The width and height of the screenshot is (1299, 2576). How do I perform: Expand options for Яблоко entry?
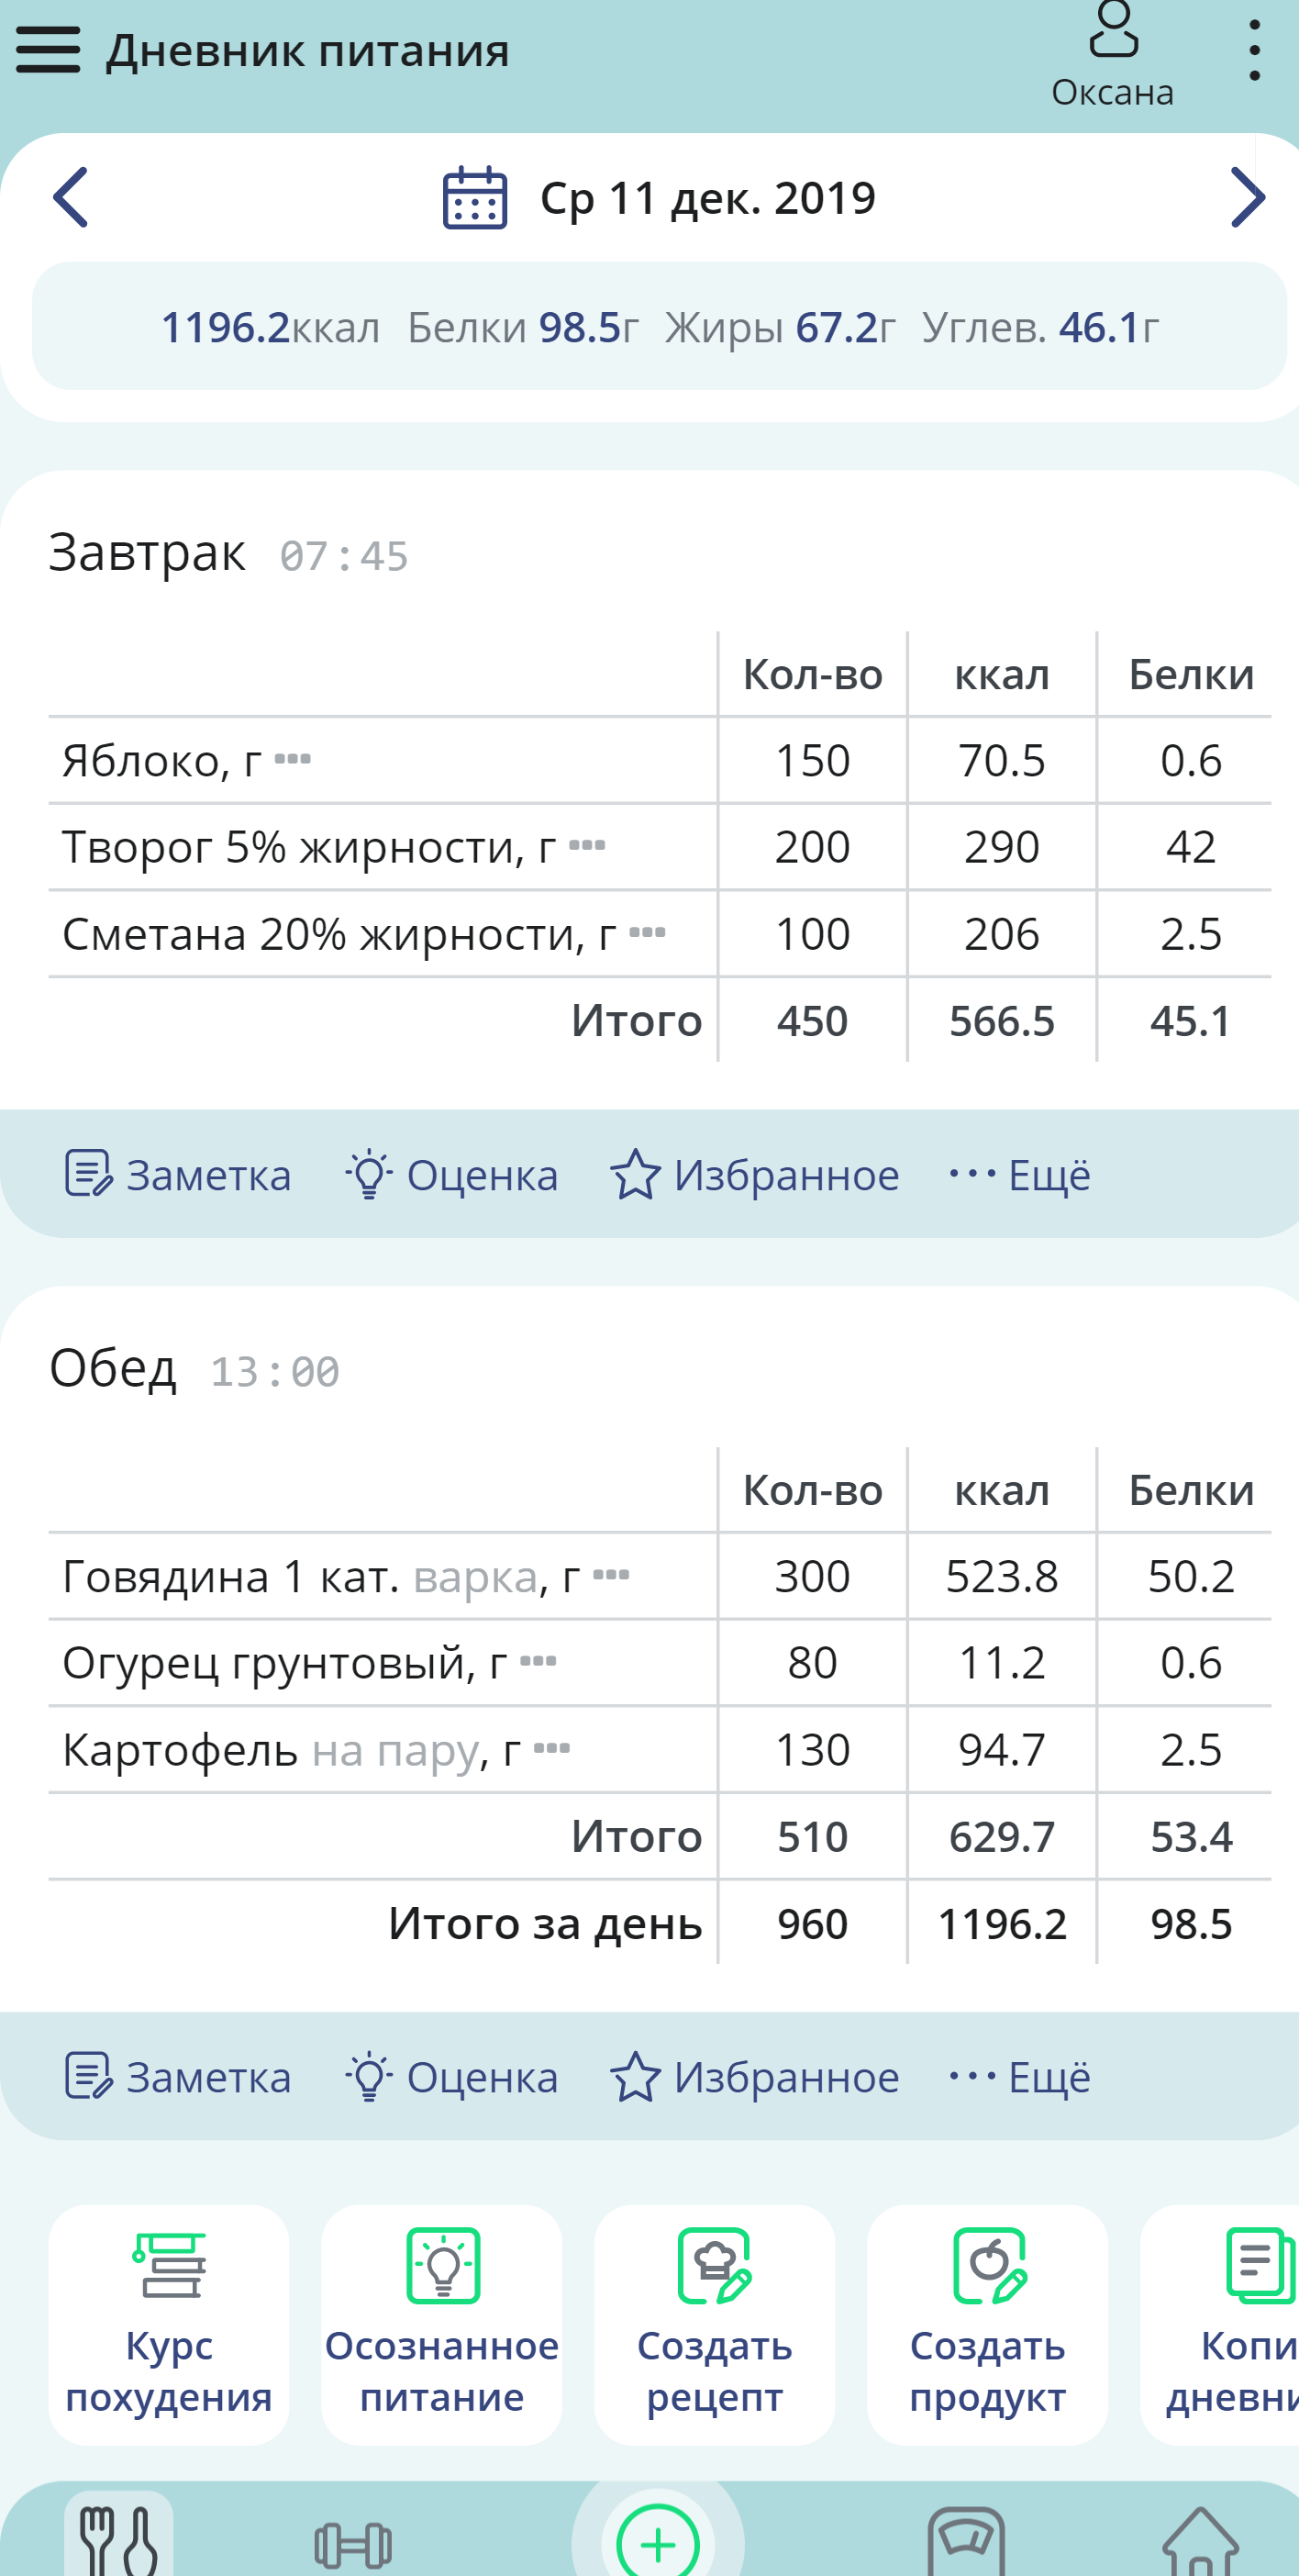(x=293, y=759)
